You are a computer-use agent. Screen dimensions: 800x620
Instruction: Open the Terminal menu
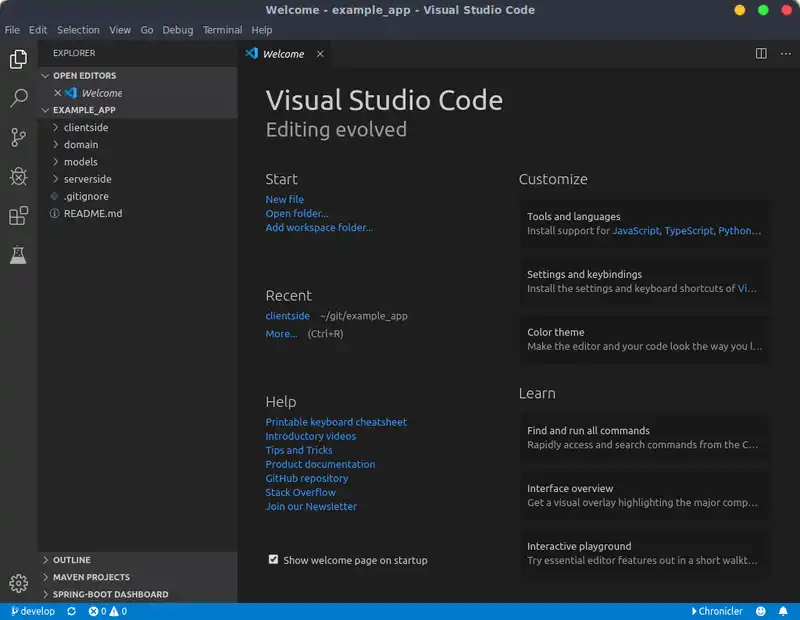coord(222,30)
